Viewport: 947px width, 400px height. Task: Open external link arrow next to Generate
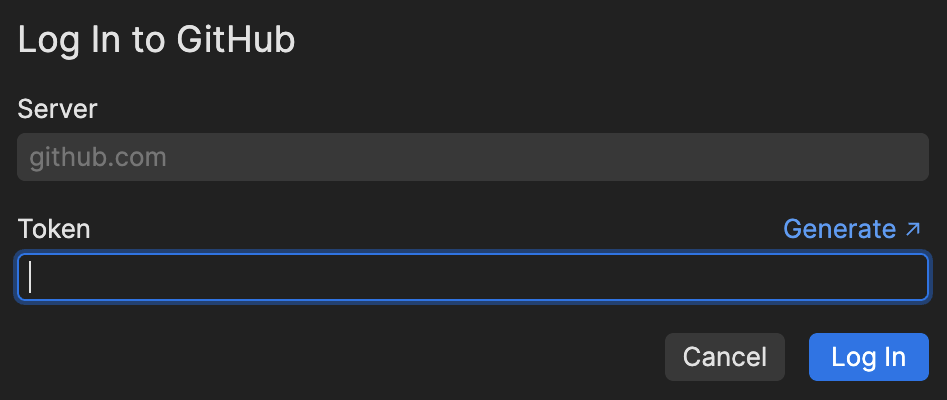coord(912,229)
